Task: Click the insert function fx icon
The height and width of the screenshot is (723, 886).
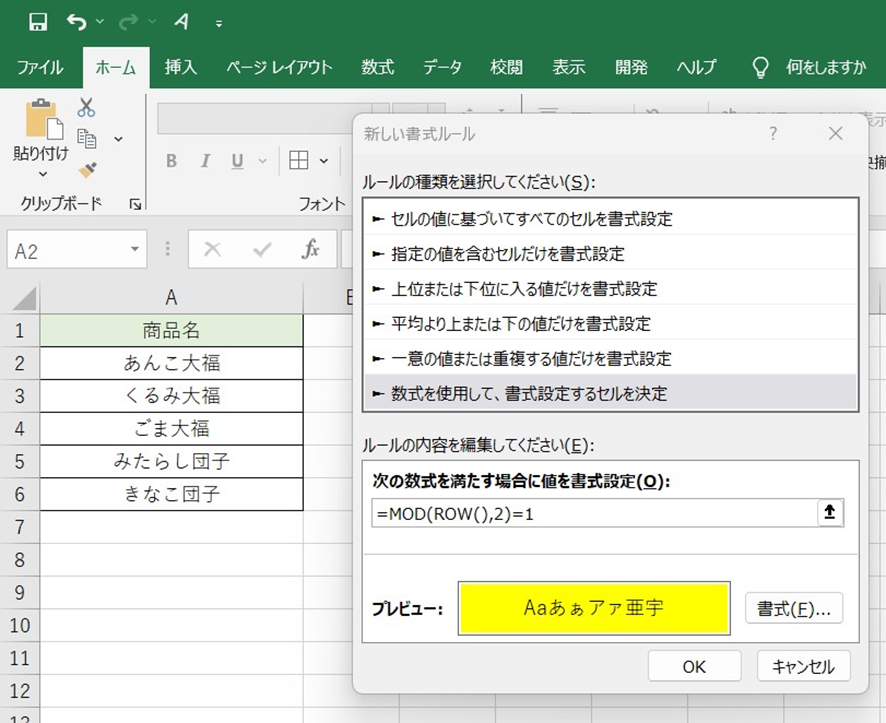Action: 311,249
